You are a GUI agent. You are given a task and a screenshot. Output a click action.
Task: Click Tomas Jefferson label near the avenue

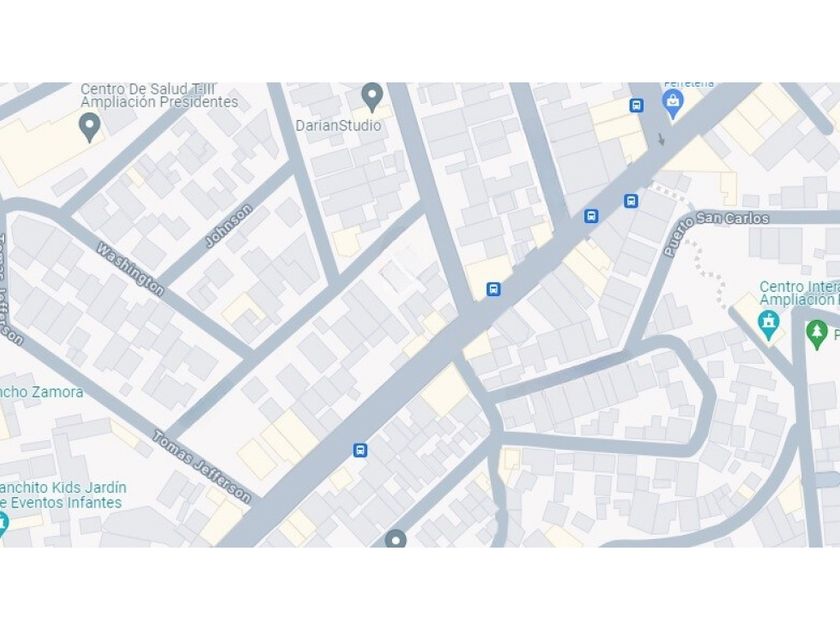tap(201, 466)
